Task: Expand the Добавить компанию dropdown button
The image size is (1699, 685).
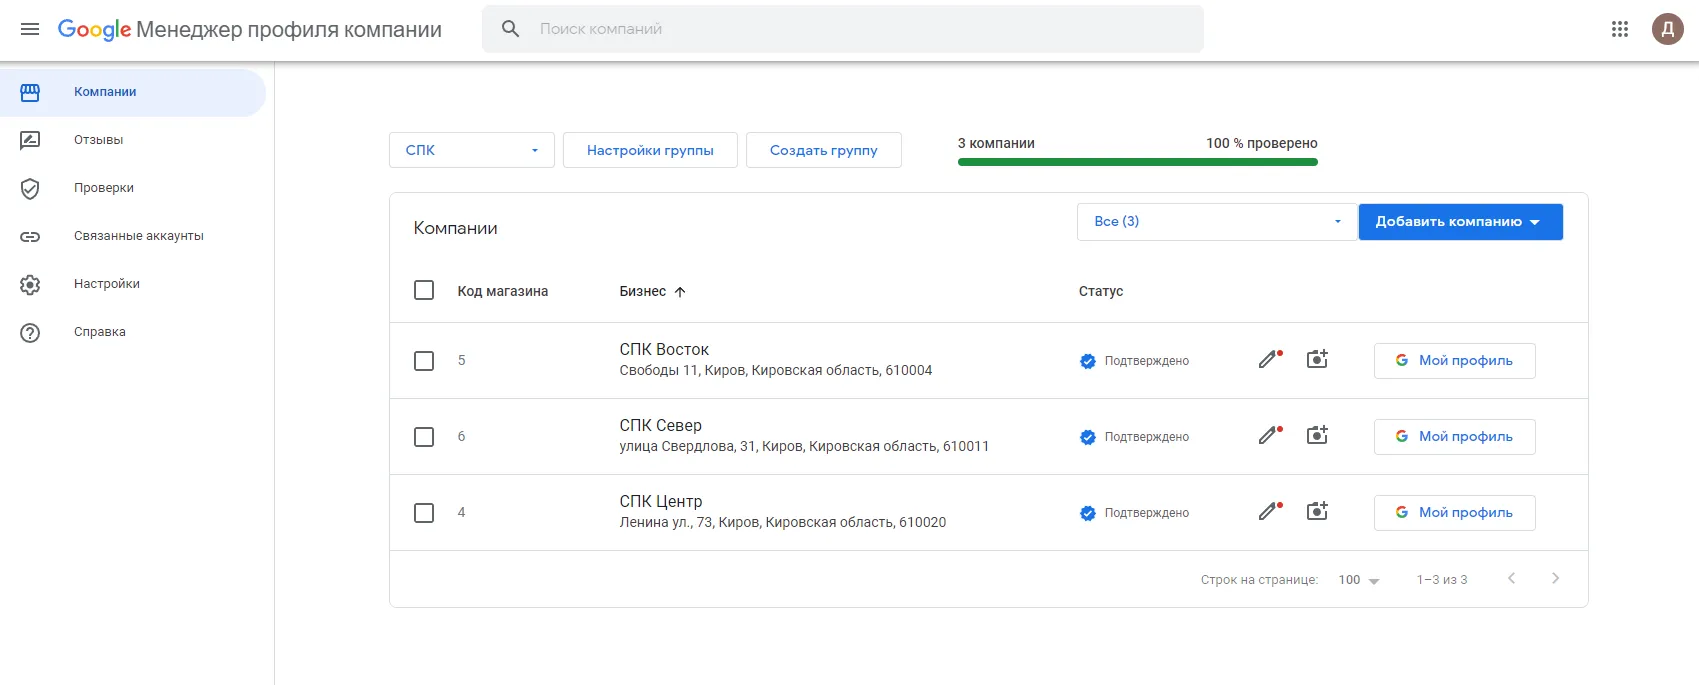Action: click(1460, 222)
